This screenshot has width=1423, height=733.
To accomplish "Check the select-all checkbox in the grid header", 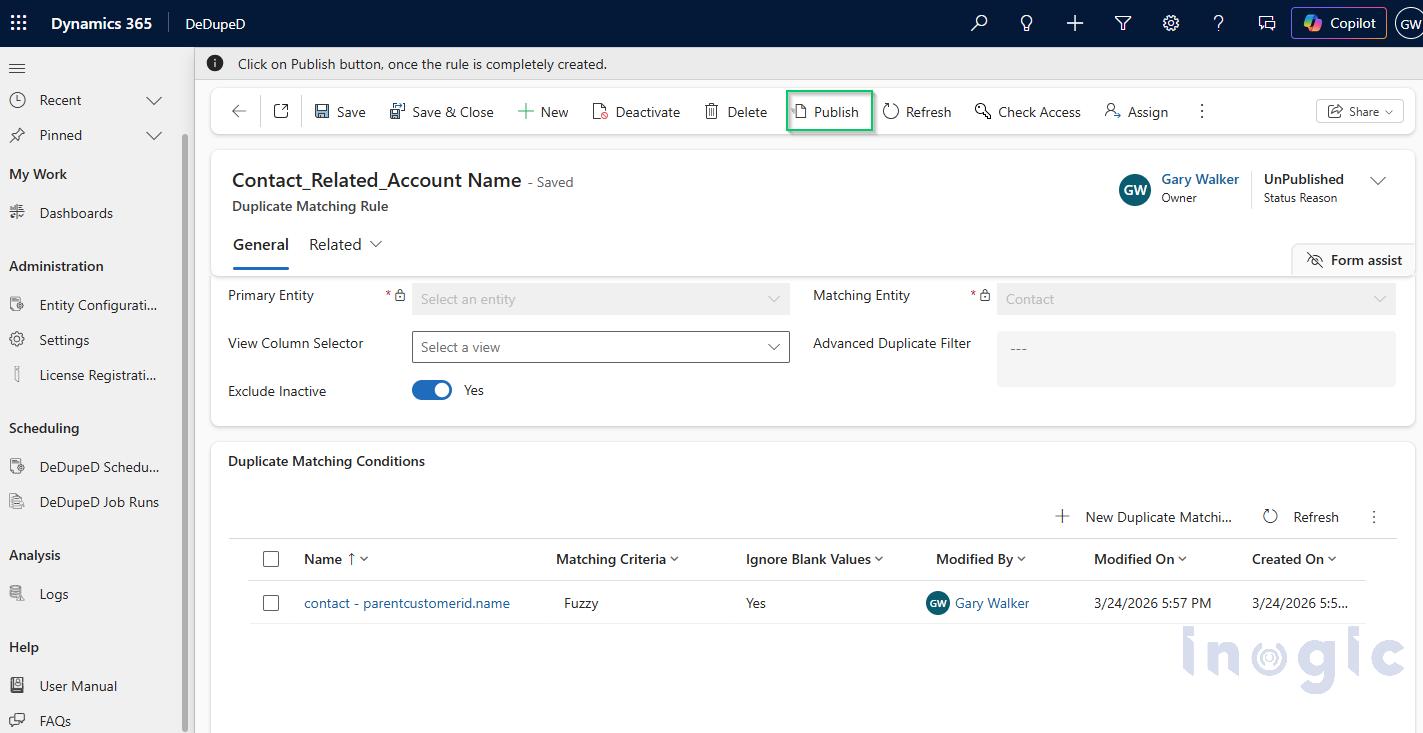I will [x=271, y=559].
